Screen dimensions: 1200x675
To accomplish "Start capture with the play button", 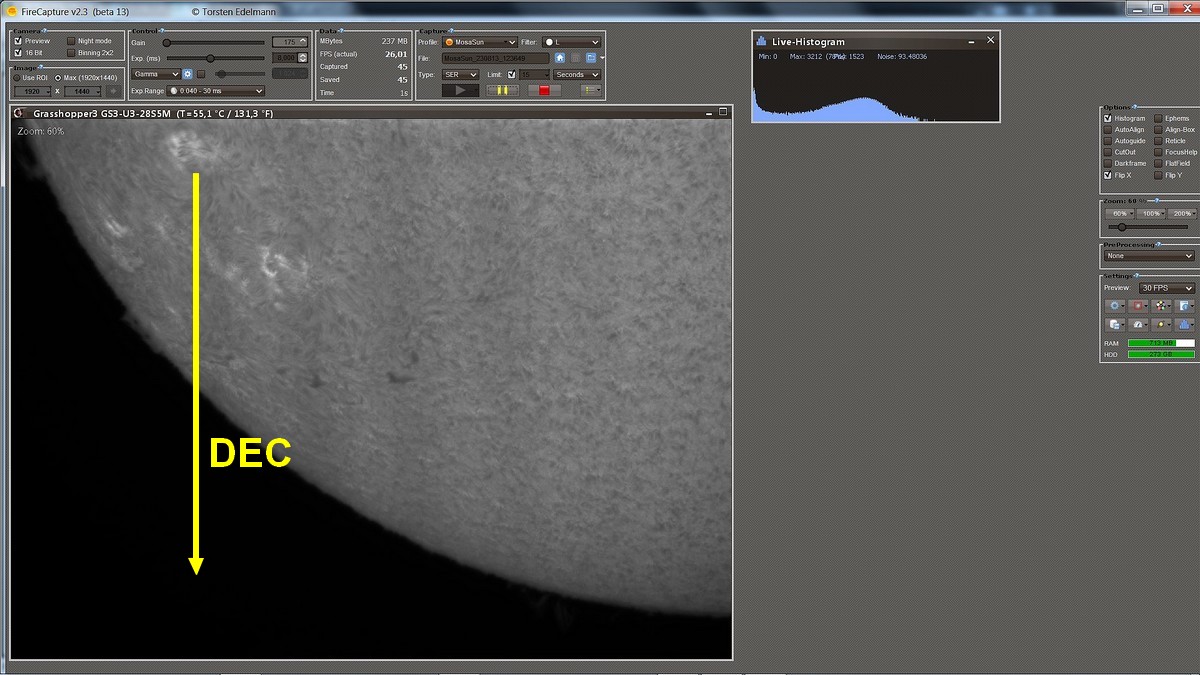I will coord(460,90).
